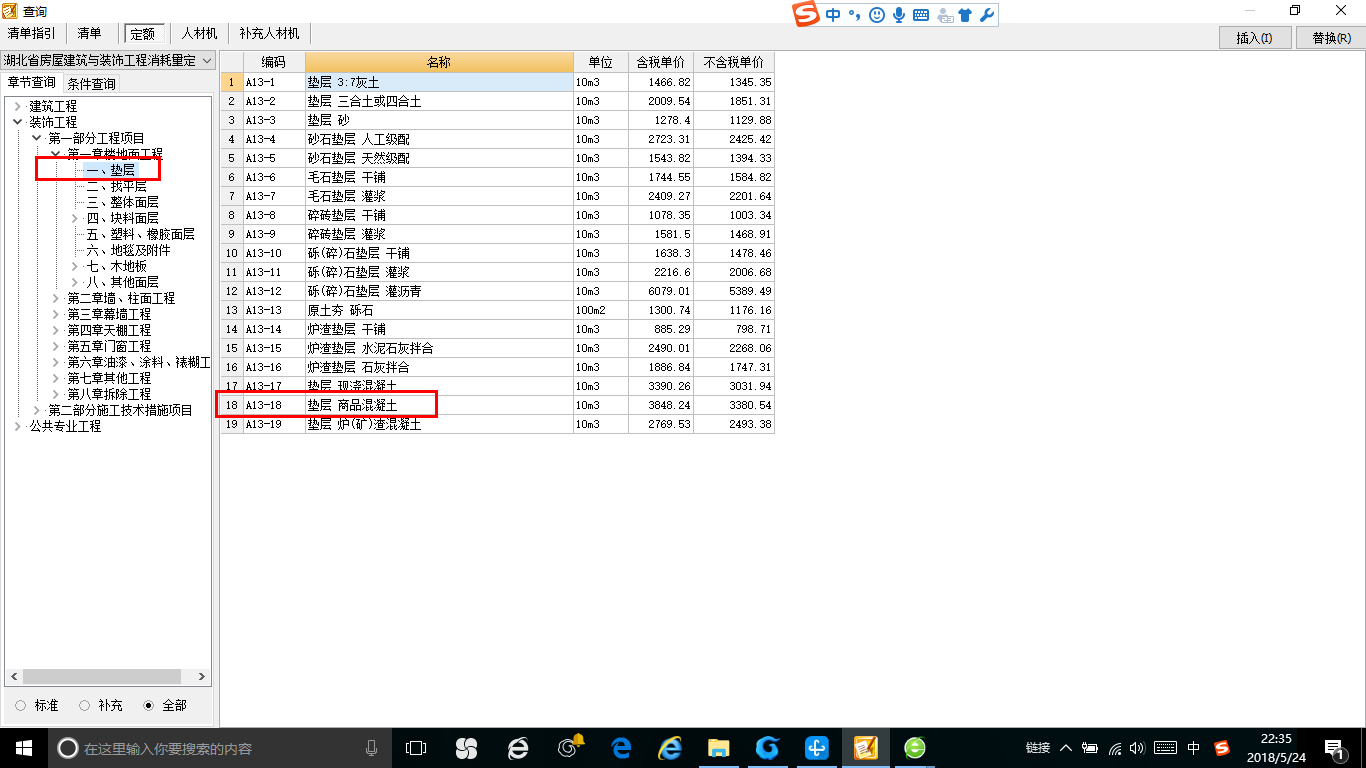Click the 替换(R) button

click(x=1331, y=38)
